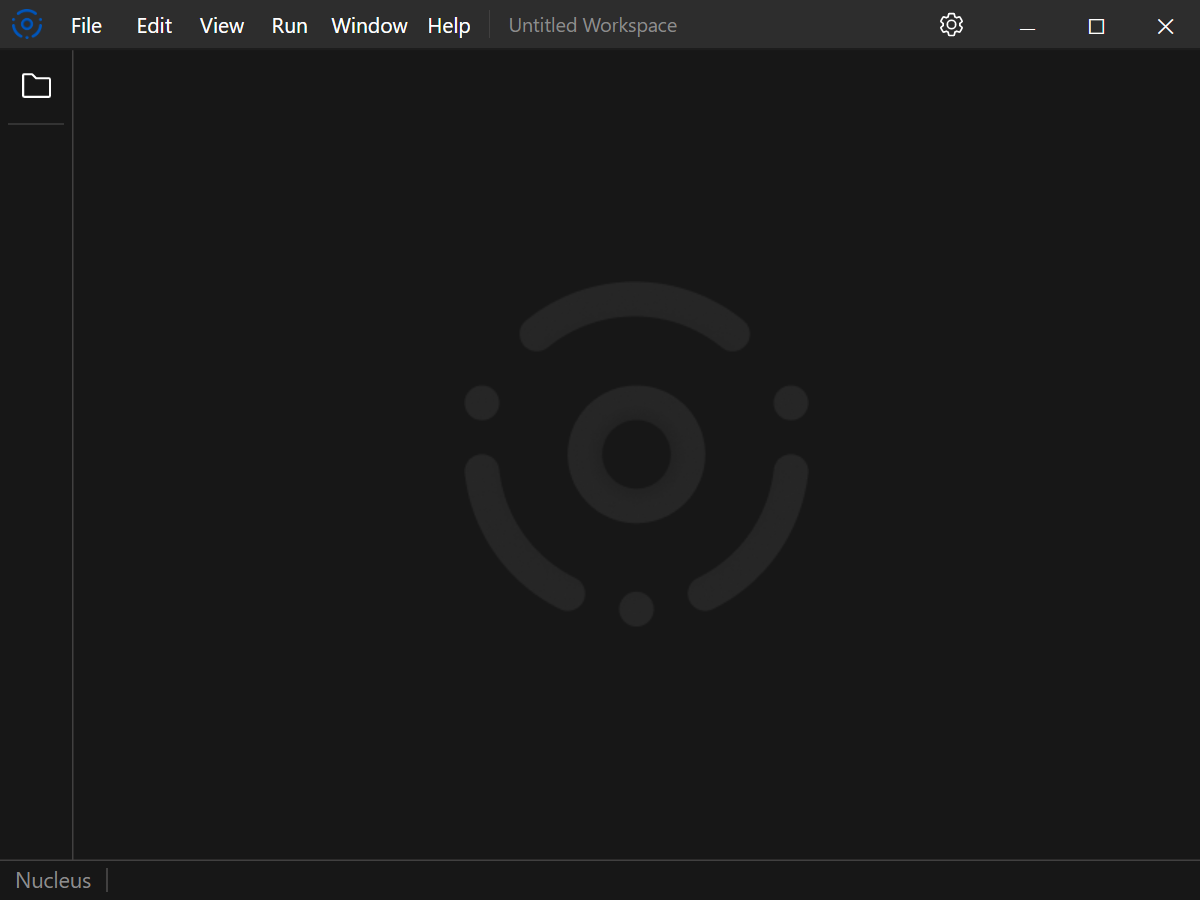Click the divider below the folder icon
Viewport: 1200px width, 900px height.
coord(36,126)
